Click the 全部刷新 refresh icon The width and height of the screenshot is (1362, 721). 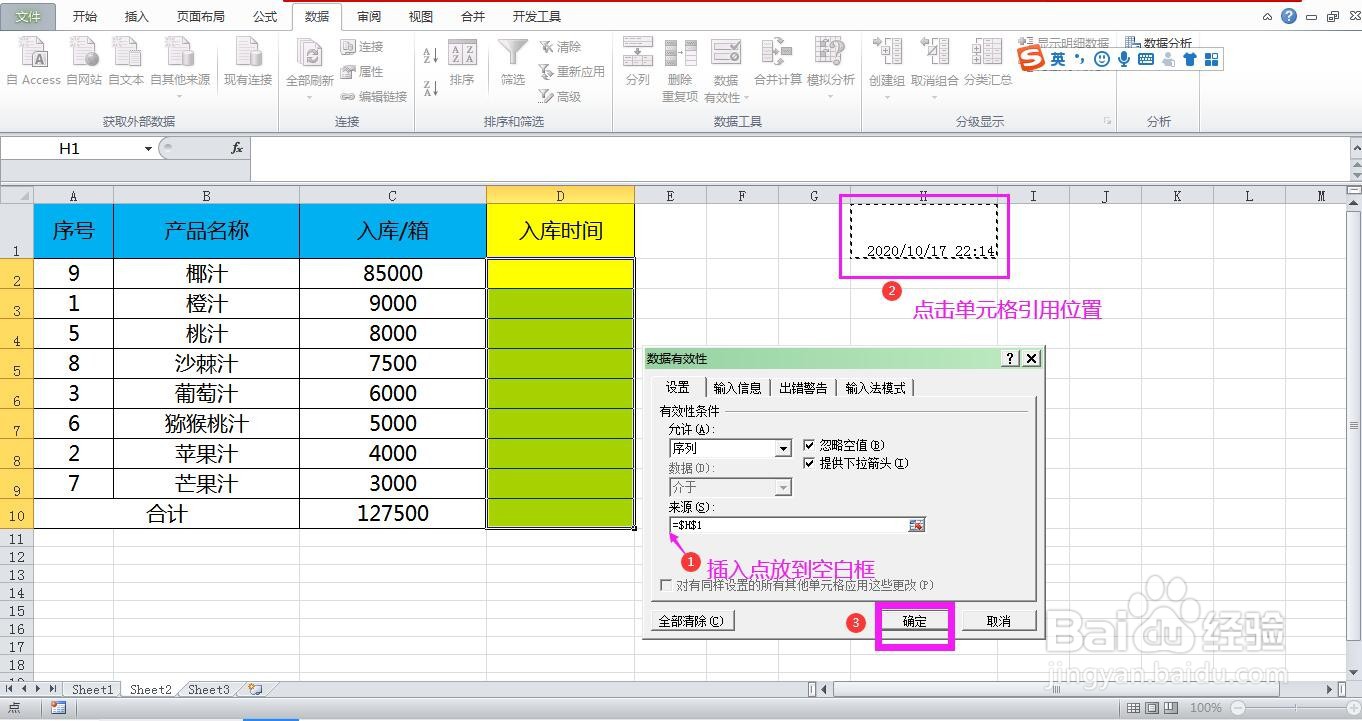tap(308, 58)
